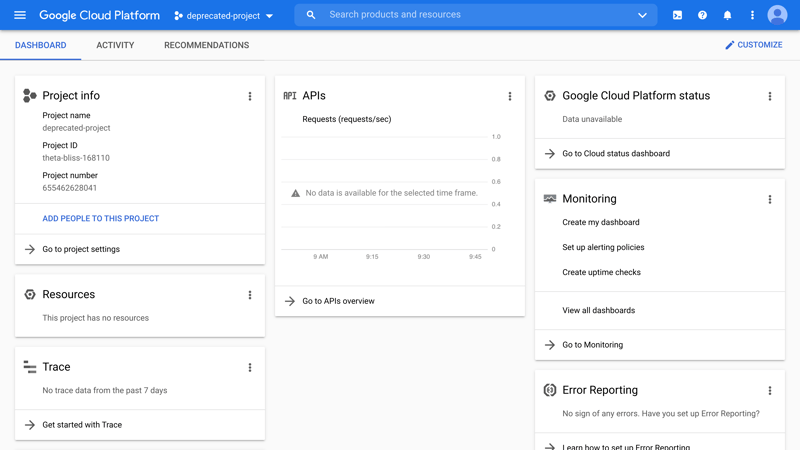Open the APIs card options menu
The image size is (800, 450).
point(510,96)
